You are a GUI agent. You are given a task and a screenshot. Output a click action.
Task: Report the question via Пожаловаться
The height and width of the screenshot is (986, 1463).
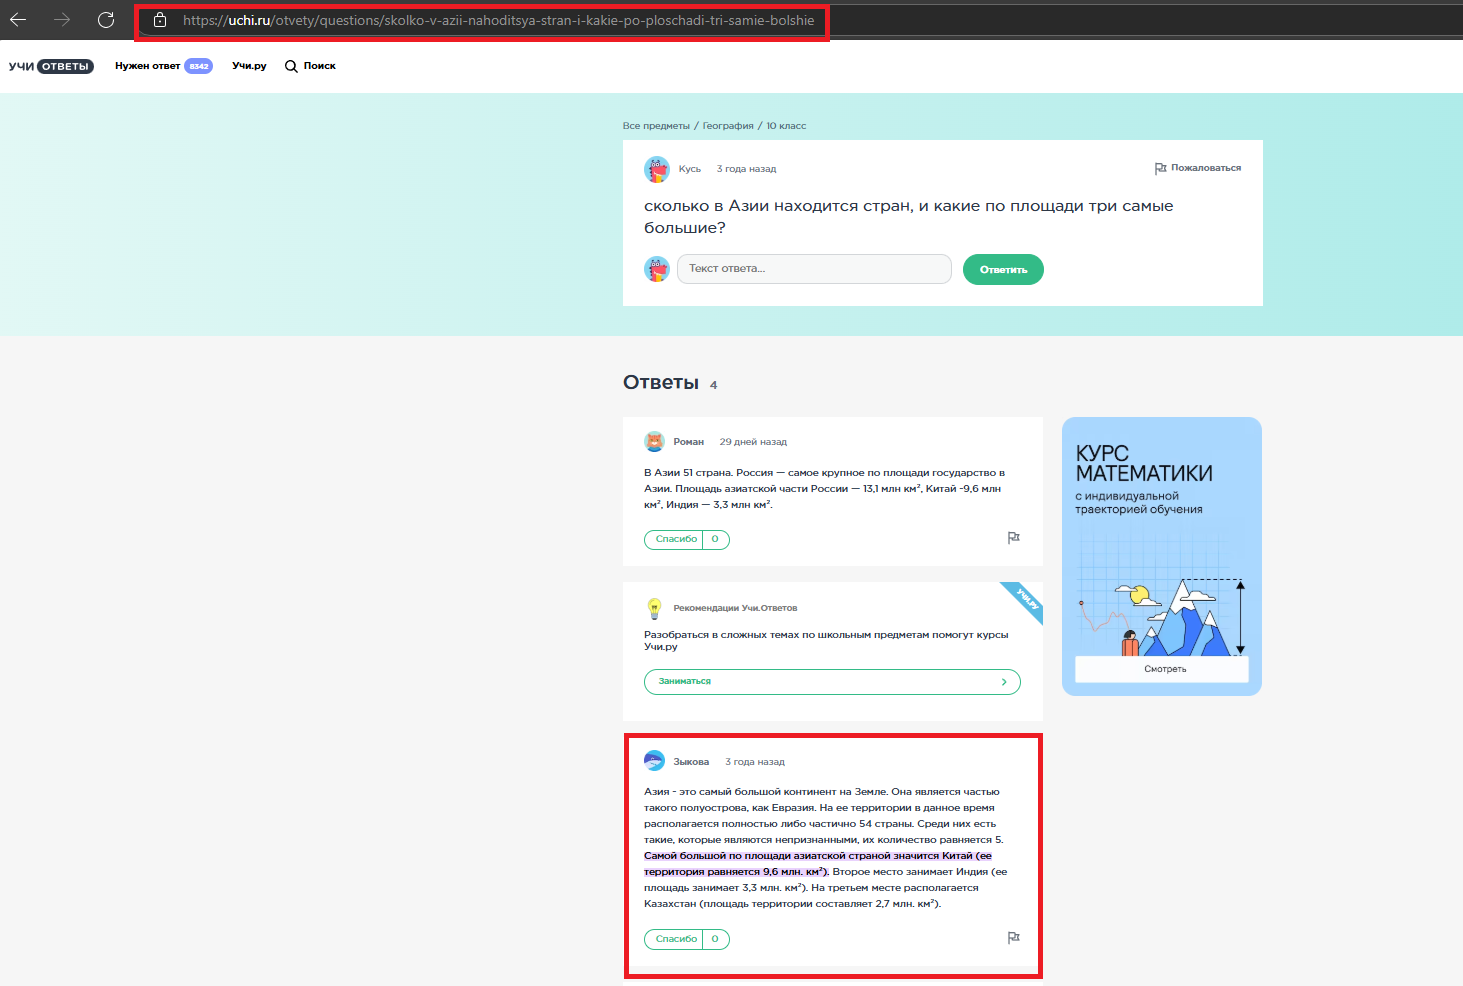1198,168
